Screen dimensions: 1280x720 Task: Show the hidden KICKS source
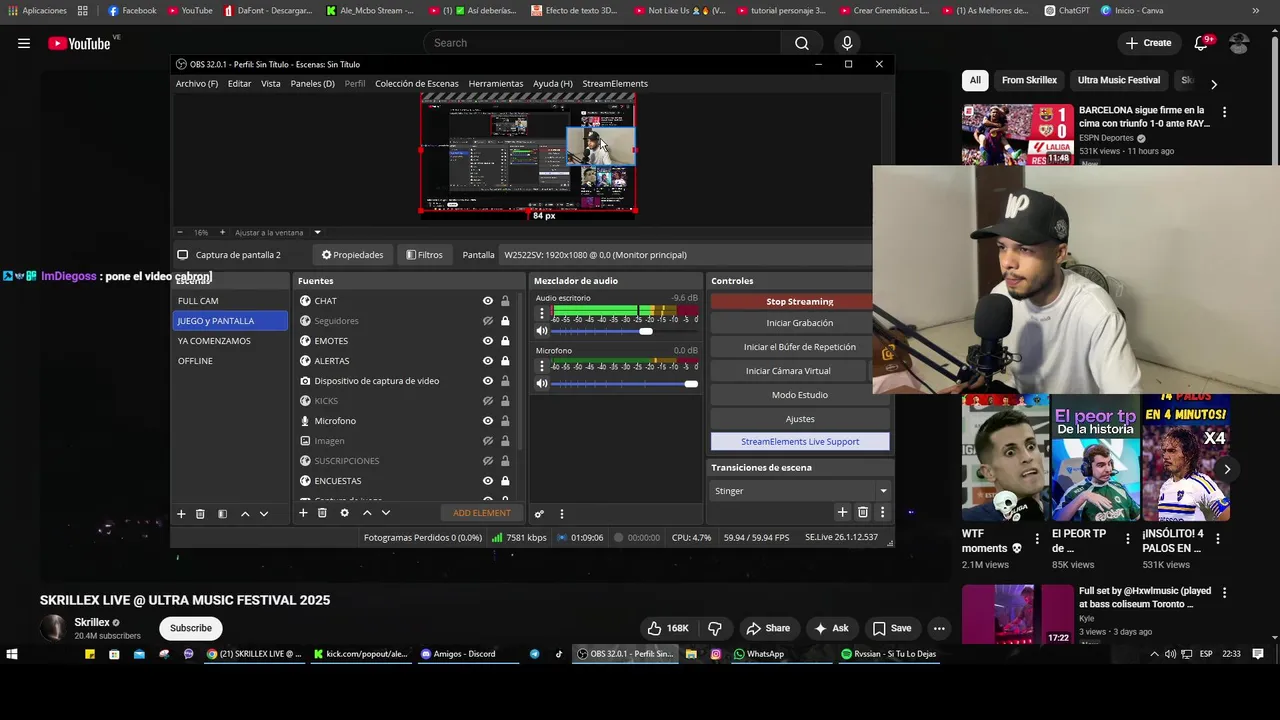488,401
